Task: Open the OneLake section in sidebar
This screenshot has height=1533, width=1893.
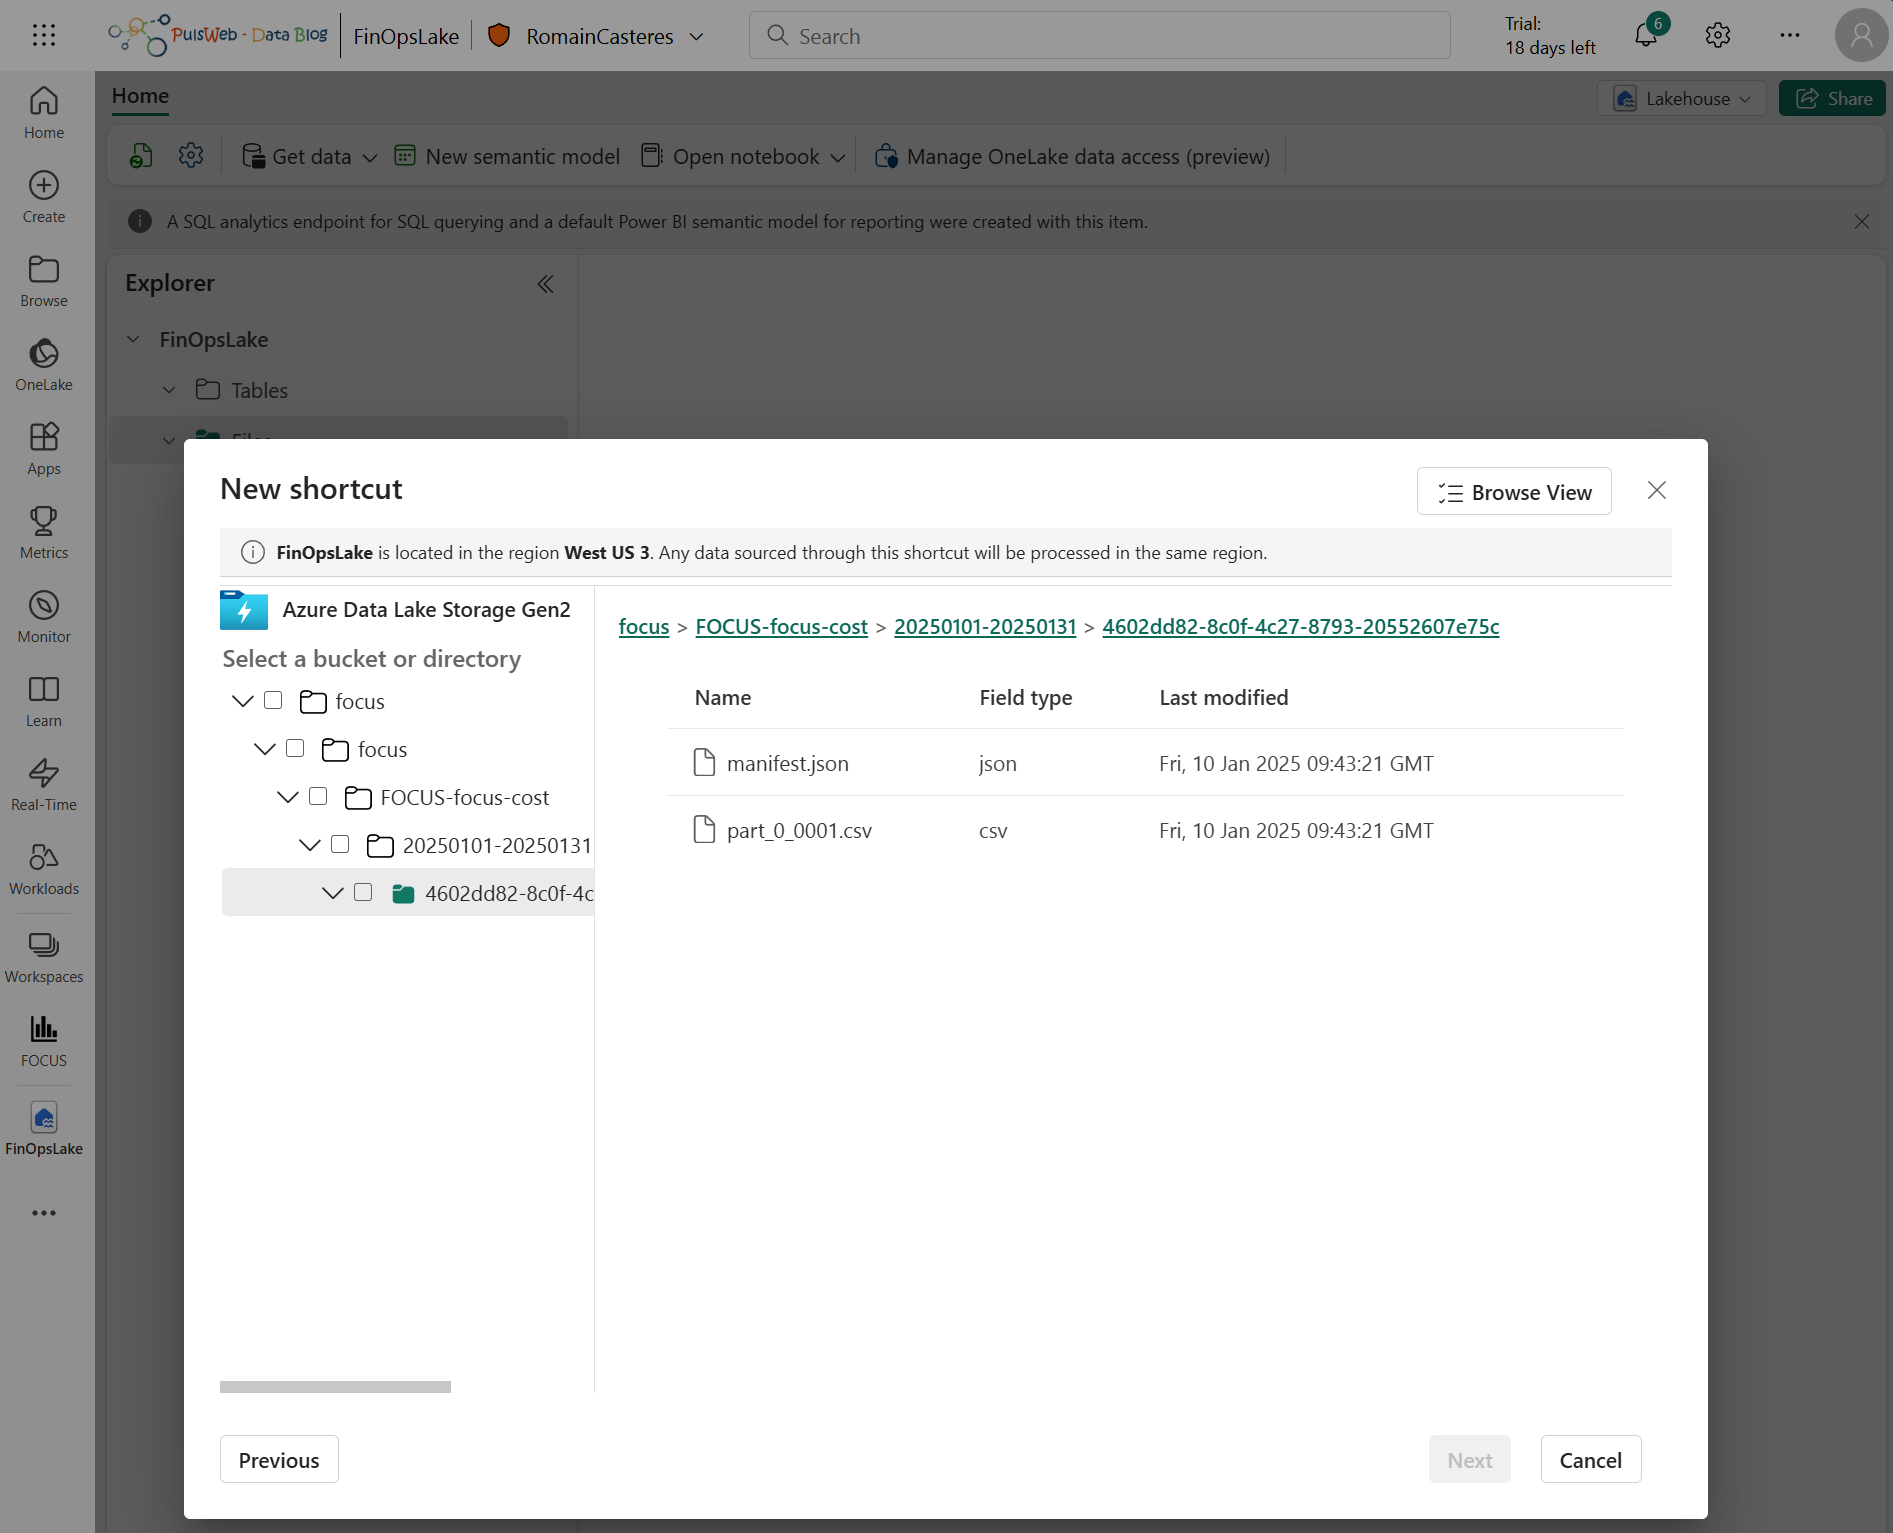Action: 43,363
